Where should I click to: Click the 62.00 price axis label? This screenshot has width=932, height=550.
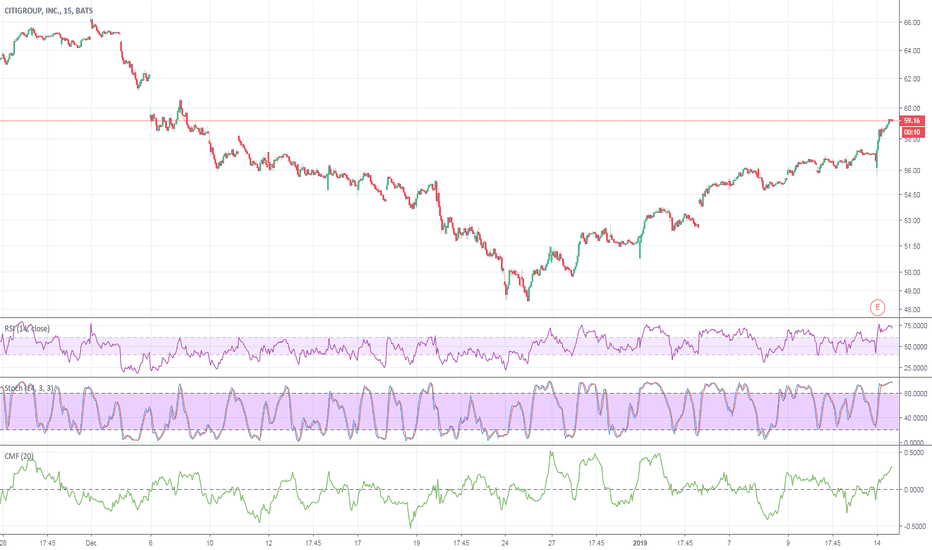pyautogui.click(x=912, y=79)
